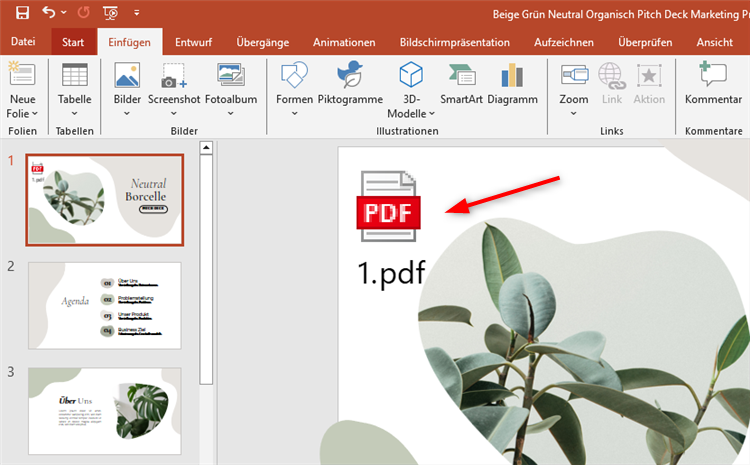Open the Datei tab

(23, 42)
